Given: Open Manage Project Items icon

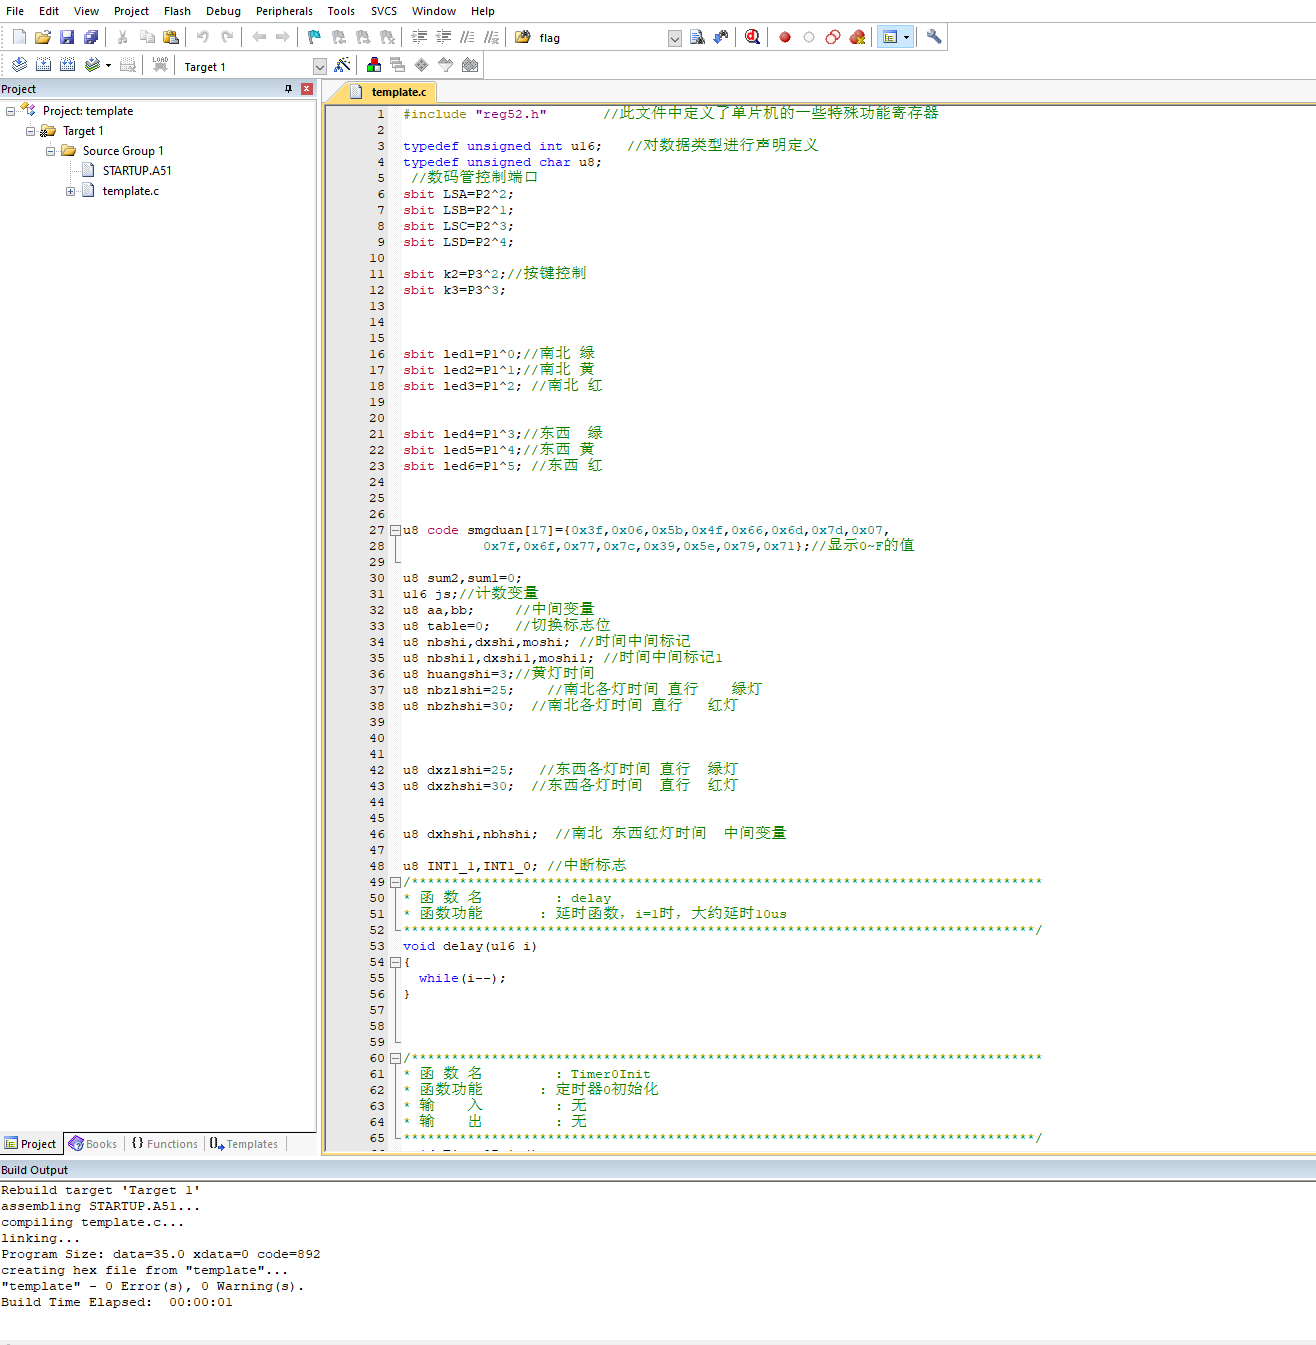Looking at the screenshot, I should (x=374, y=66).
